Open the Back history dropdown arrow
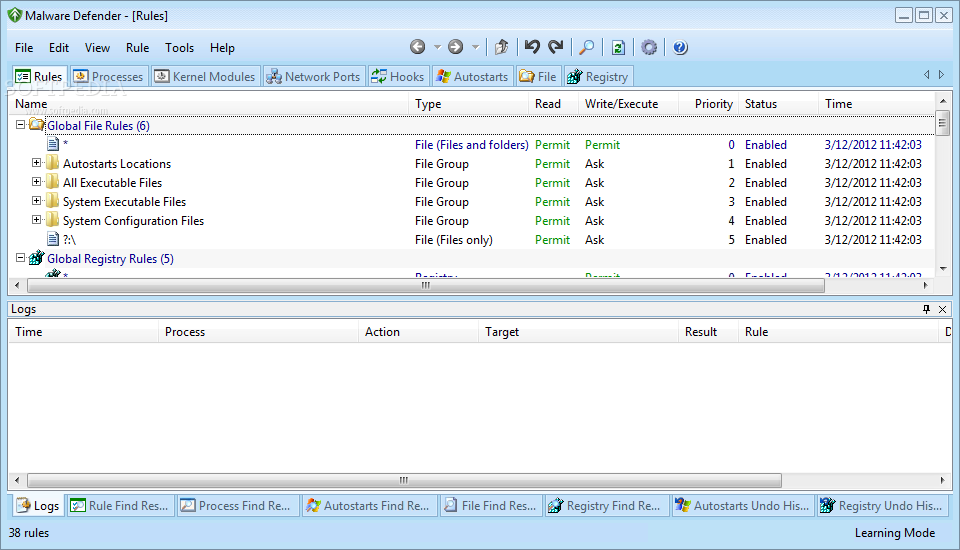The width and height of the screenshot is (960, 550). tap(437, 47)
